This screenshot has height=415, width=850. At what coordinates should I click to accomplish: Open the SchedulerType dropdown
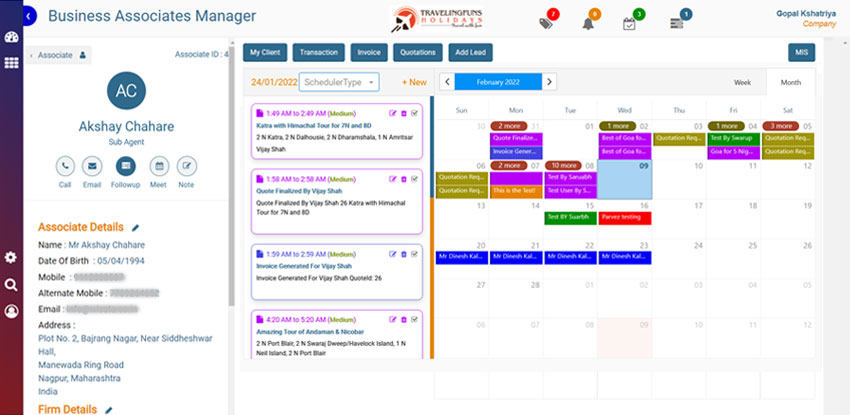pos(339,82)
